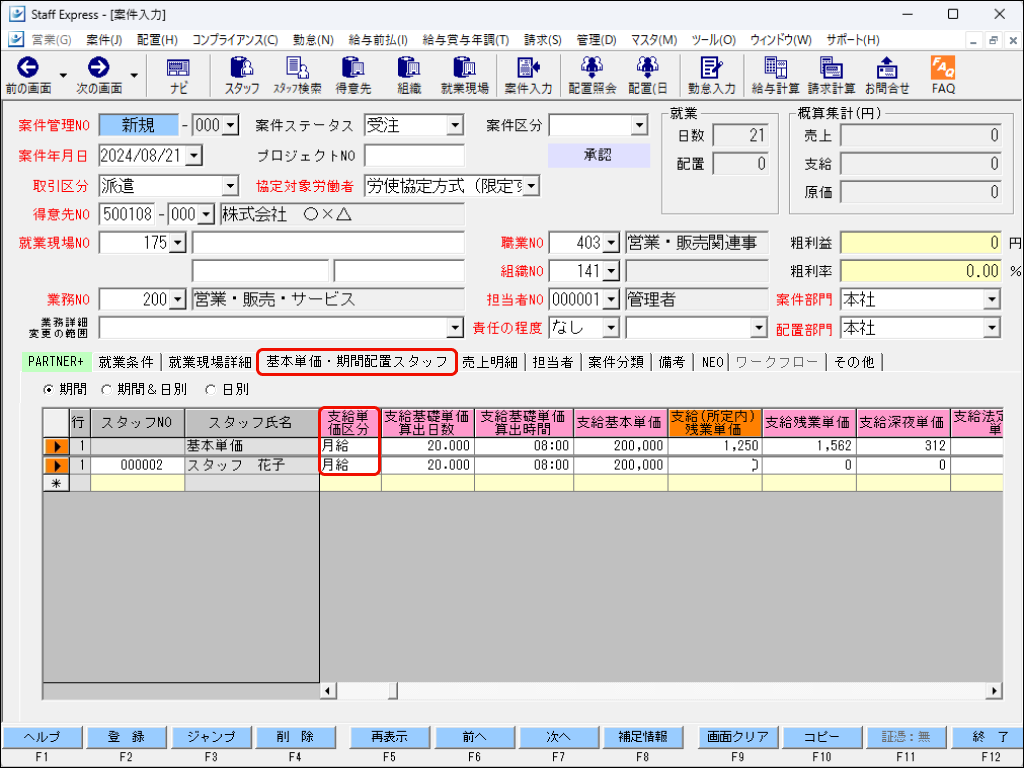Click the 画面クリア F9 button

736,737
